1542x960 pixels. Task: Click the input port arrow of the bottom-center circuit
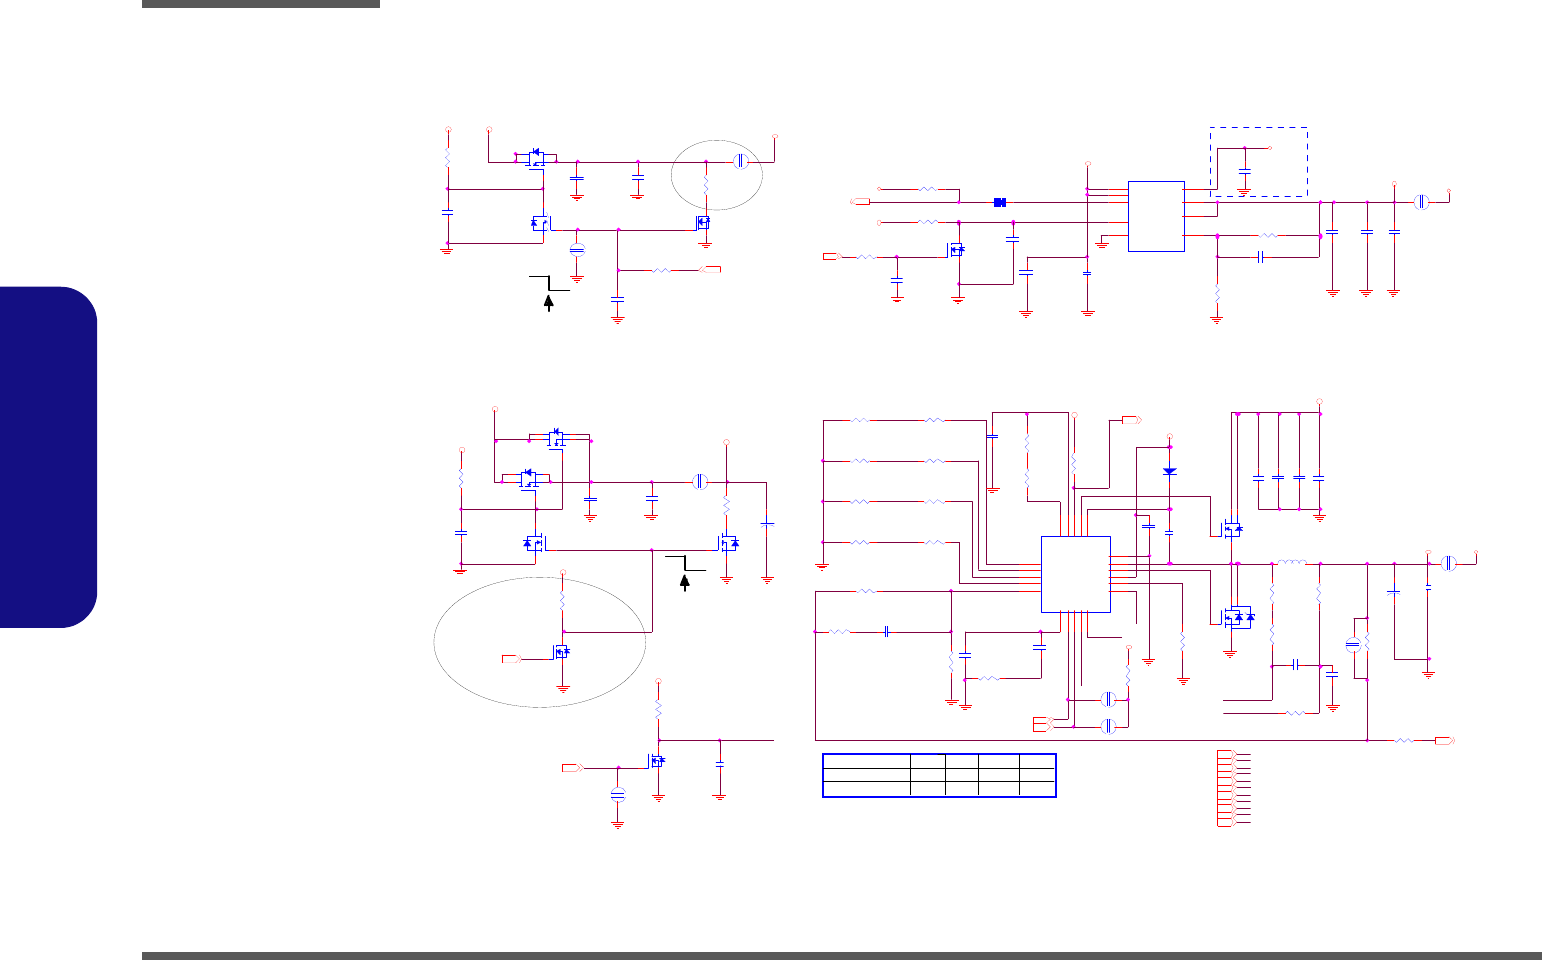pos(573,767)
